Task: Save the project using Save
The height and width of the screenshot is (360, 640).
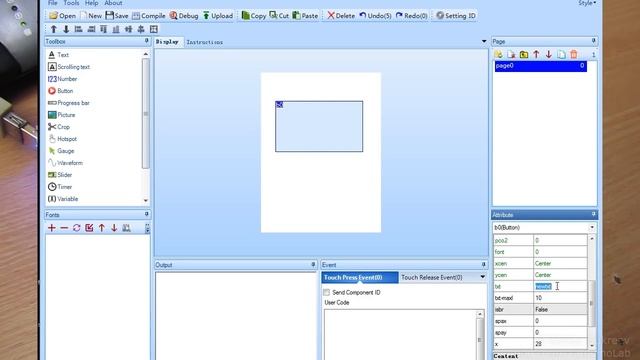Action: [x=117, y=16]
